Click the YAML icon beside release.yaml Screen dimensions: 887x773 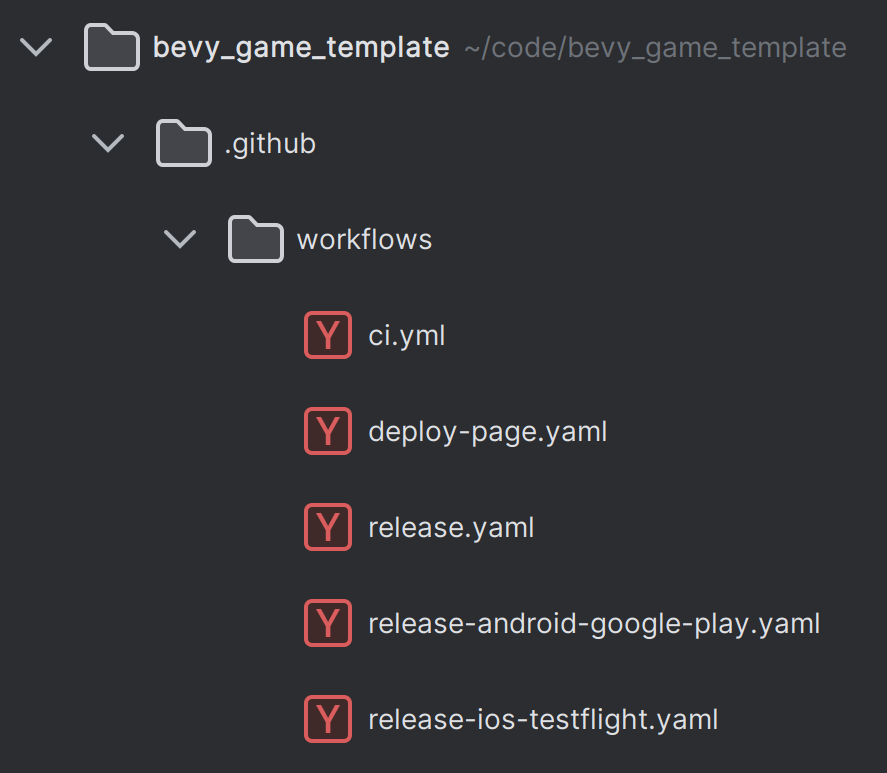coord(327,527)
